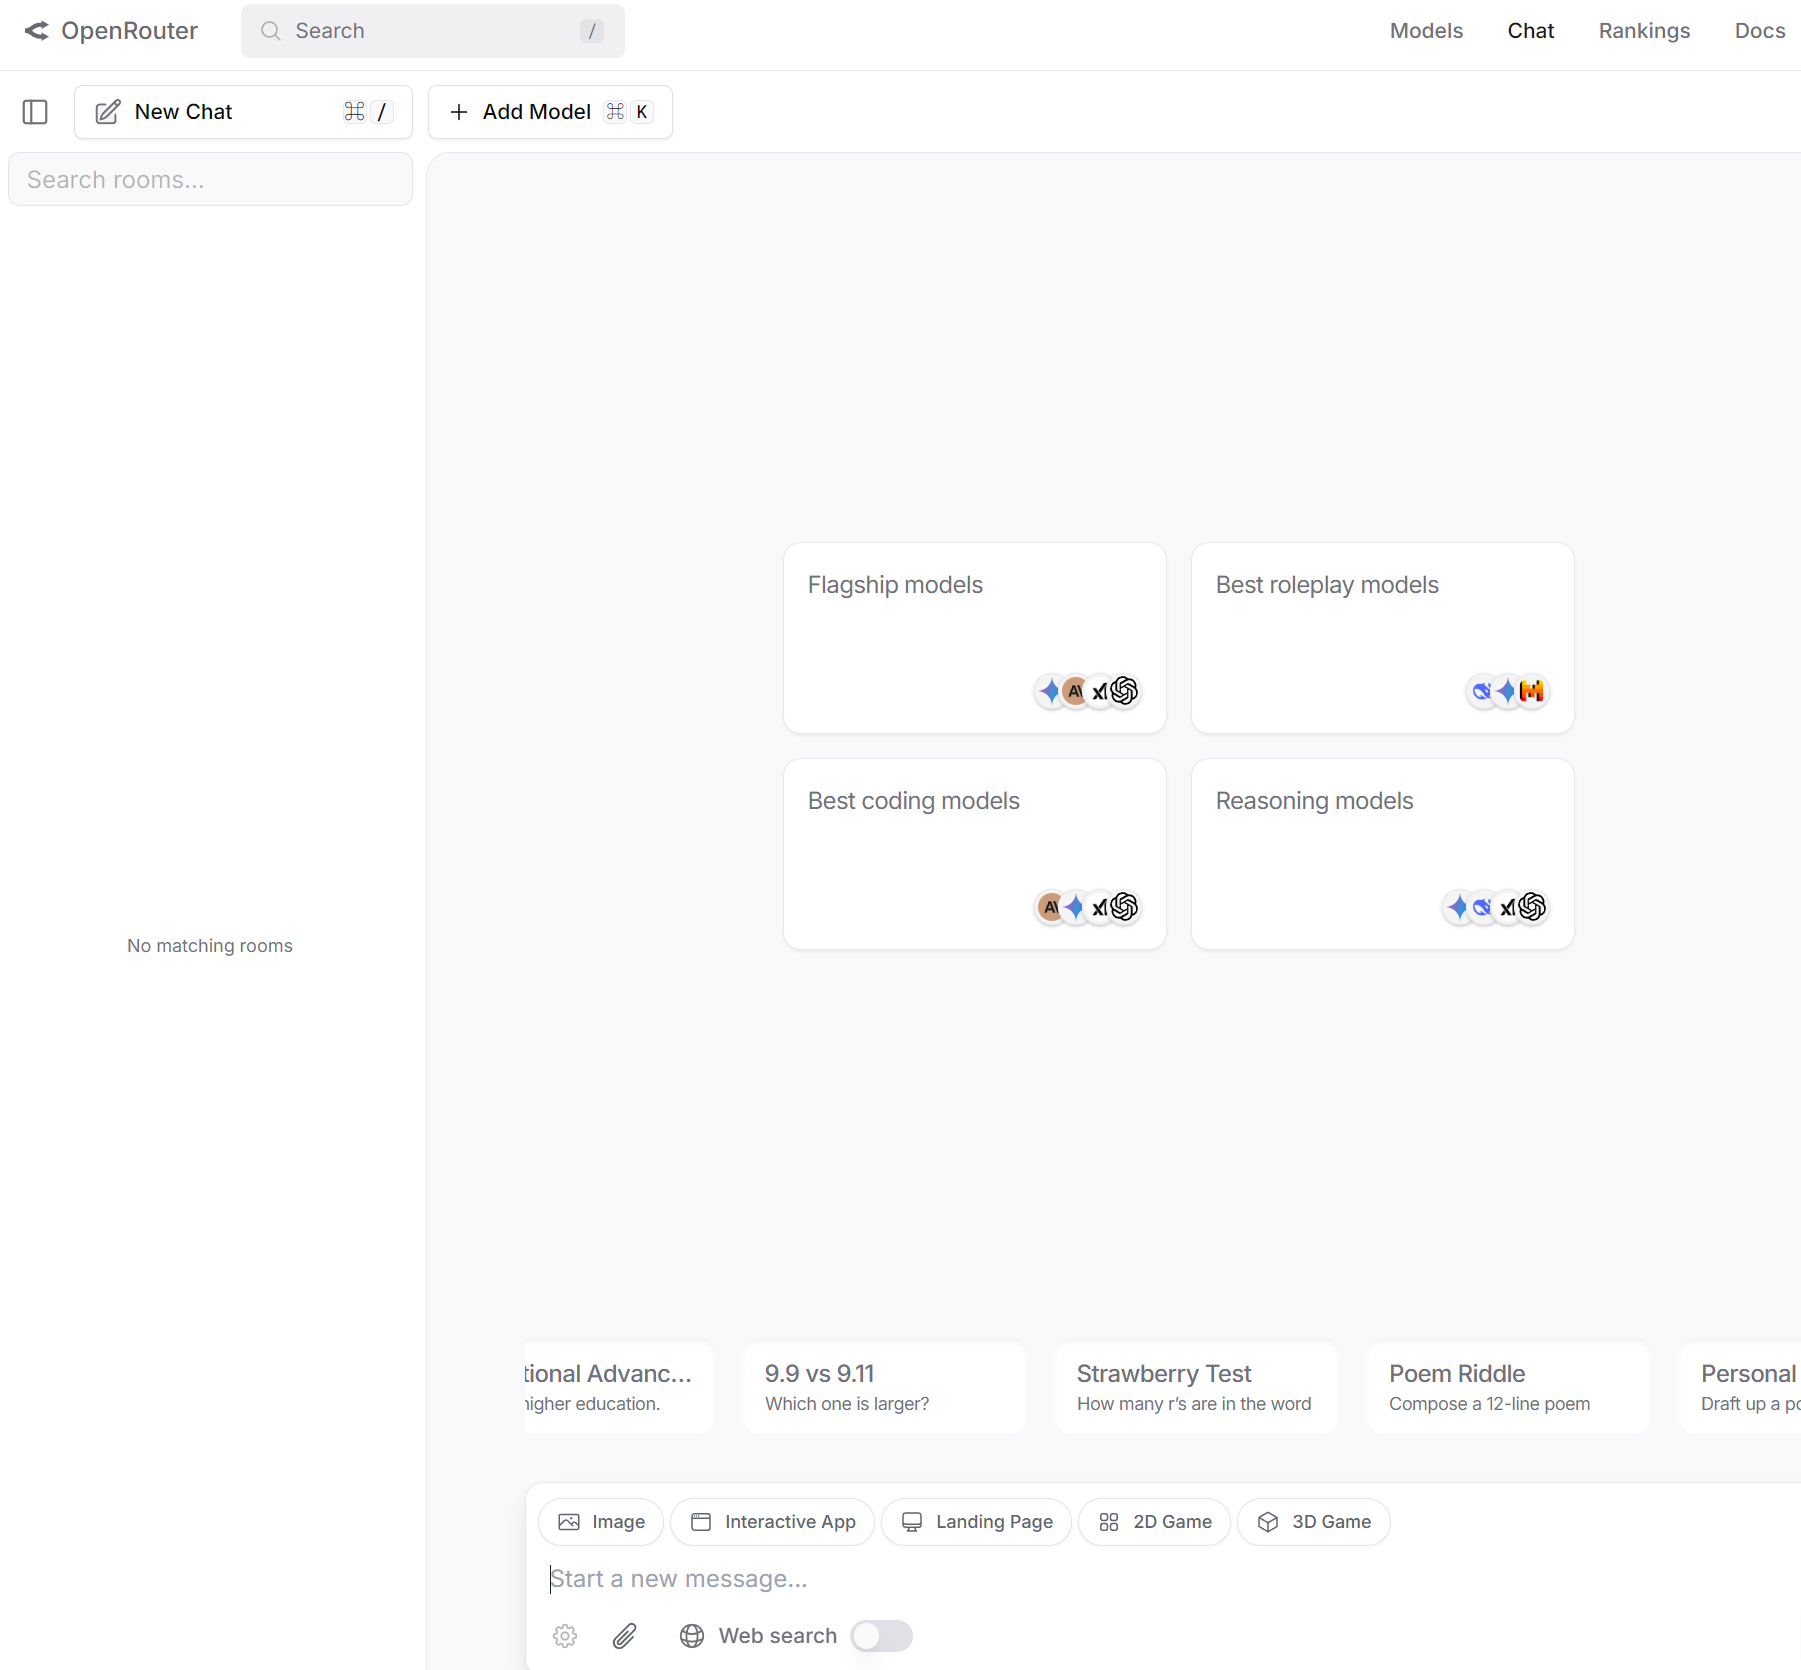Open the Flagship models card
The width and height of the screenshot is (1801, 1670).
(975, 638)
